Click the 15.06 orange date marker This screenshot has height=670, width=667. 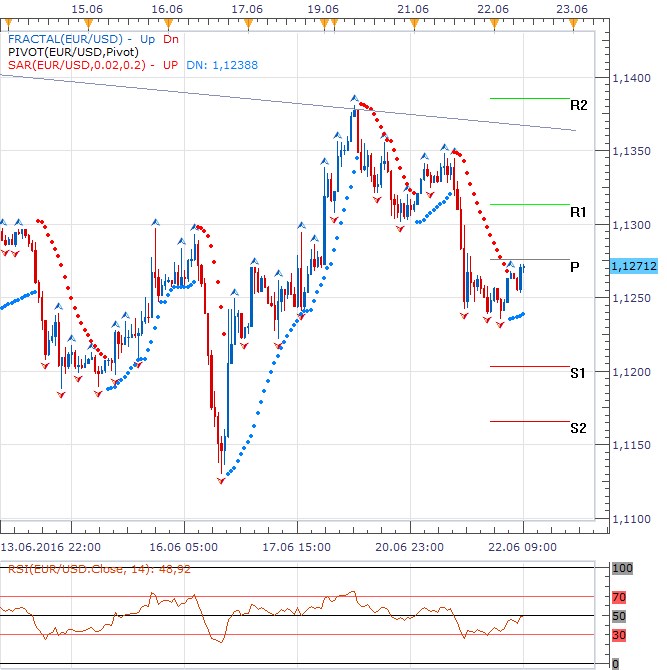point(88,23)
